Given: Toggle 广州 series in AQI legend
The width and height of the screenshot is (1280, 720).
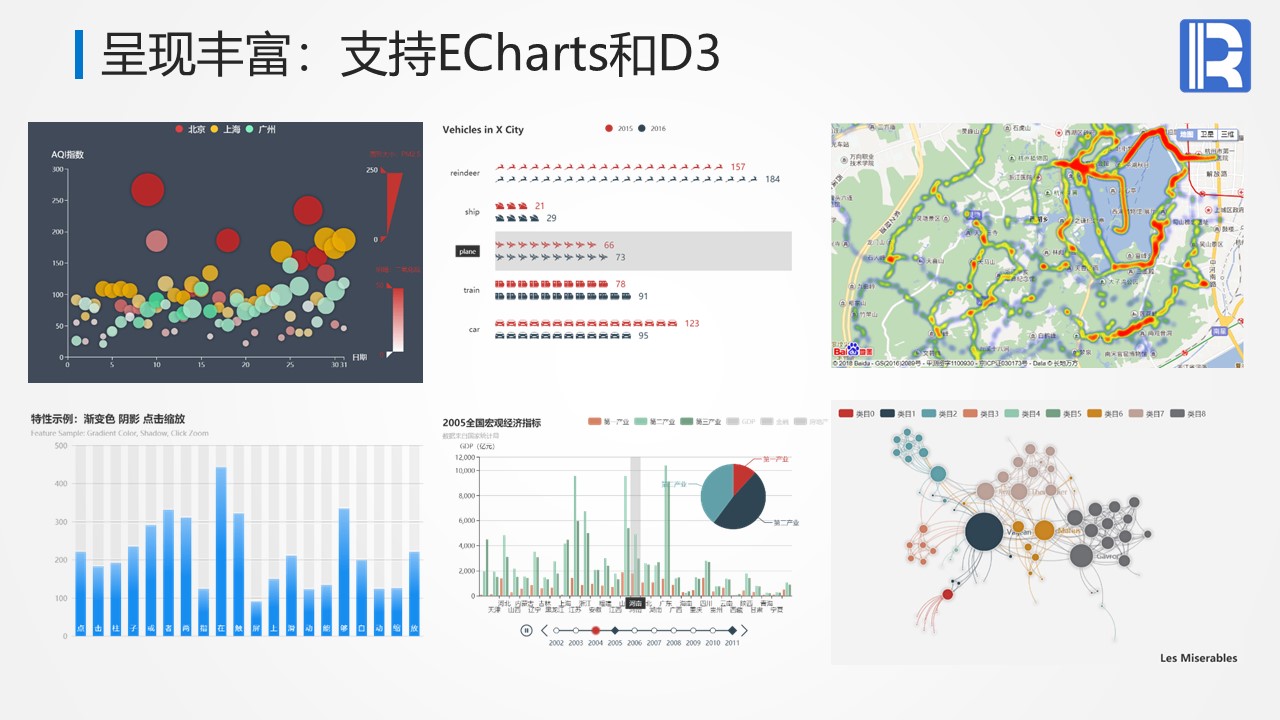Looking at the screenshot, I should (x=261, y=129).
